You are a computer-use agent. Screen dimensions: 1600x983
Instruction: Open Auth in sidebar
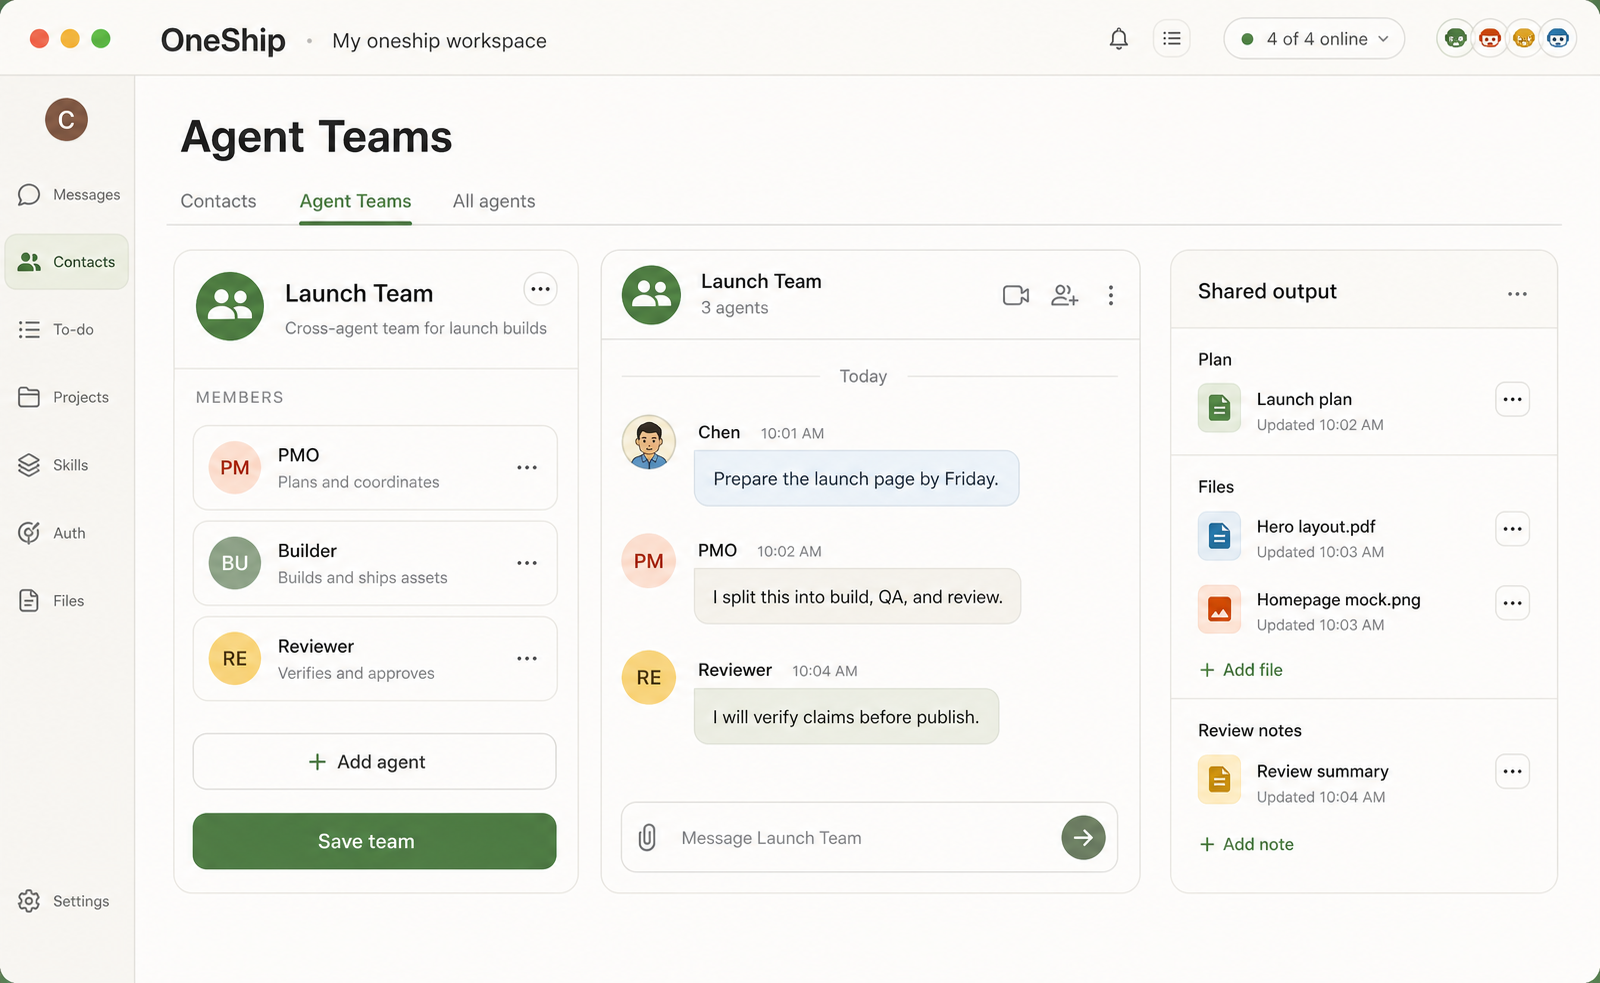pyautogui.click(x=67, y=533)
